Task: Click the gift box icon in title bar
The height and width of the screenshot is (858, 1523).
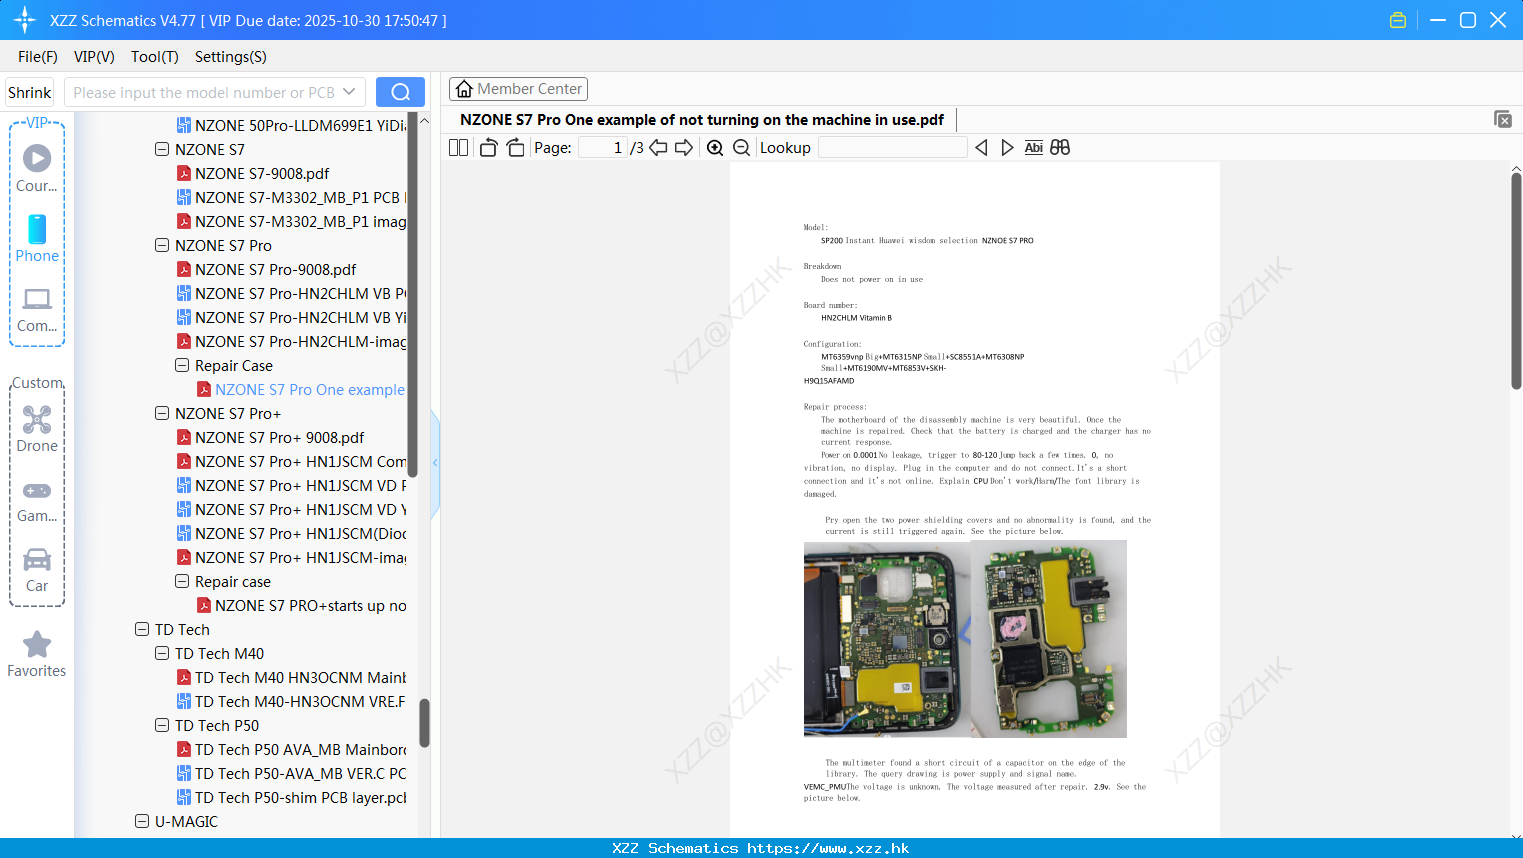Action: pos(1398,20)
